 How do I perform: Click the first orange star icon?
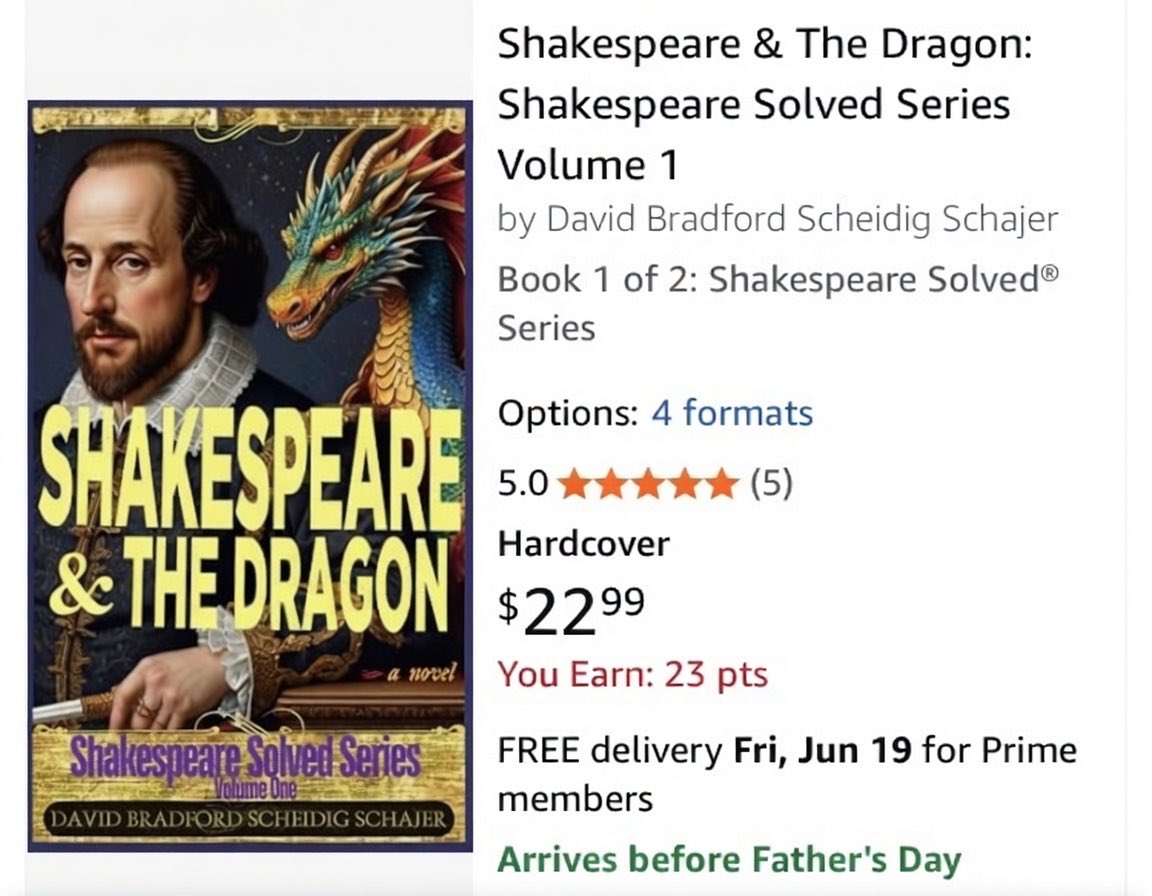[x=575, y=484]
